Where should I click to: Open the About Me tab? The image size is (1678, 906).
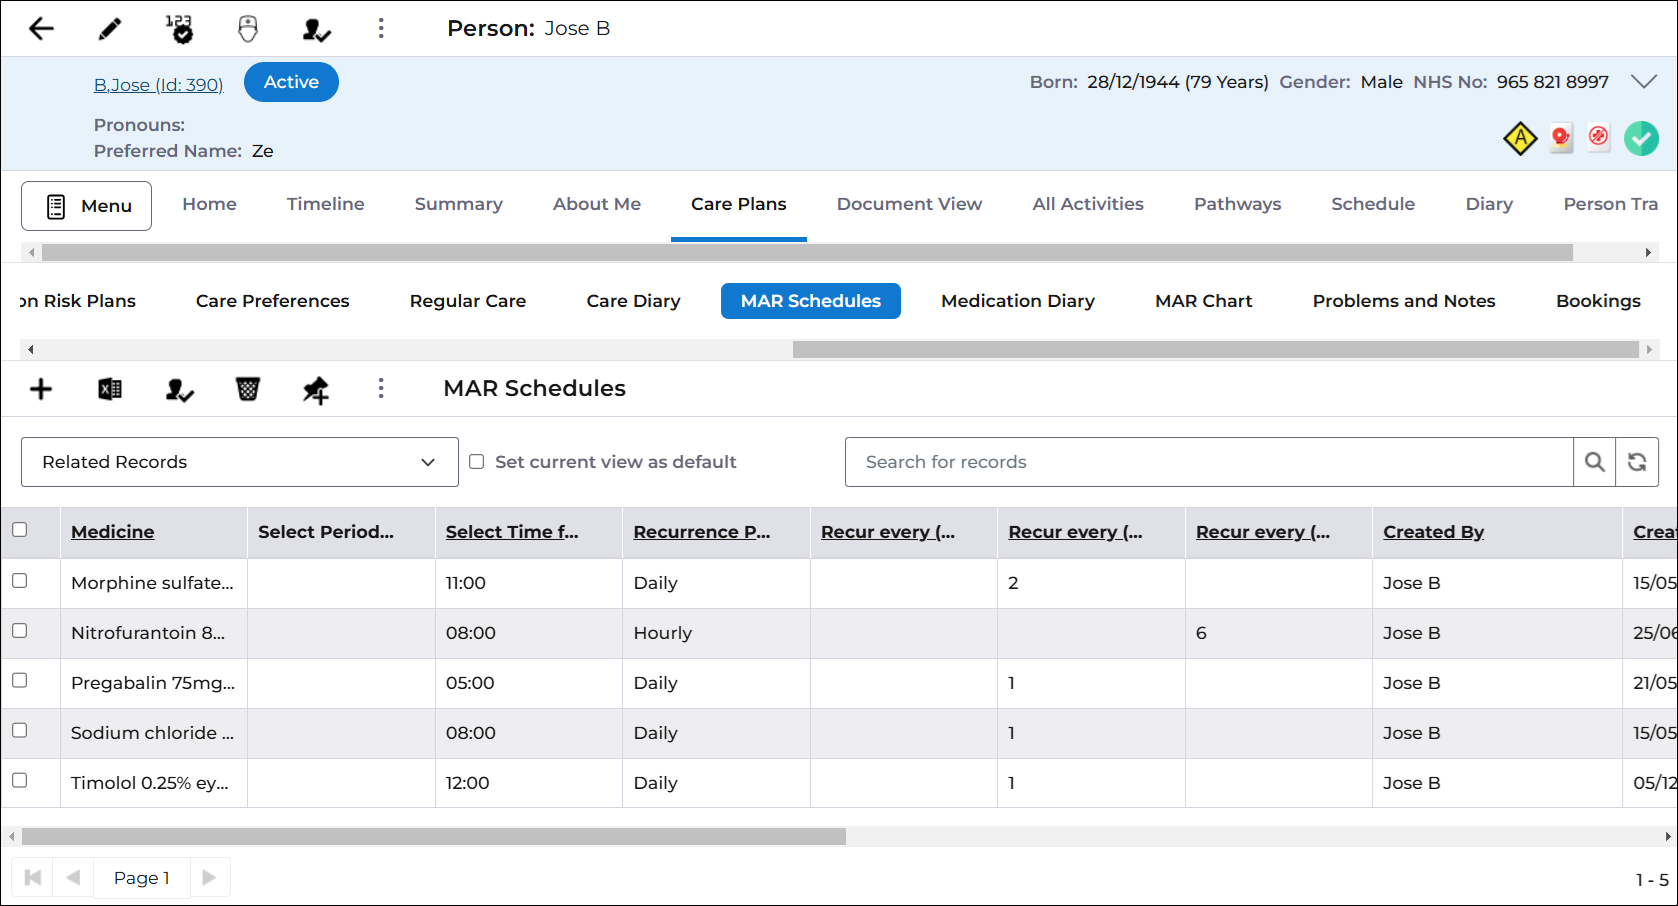597,204
